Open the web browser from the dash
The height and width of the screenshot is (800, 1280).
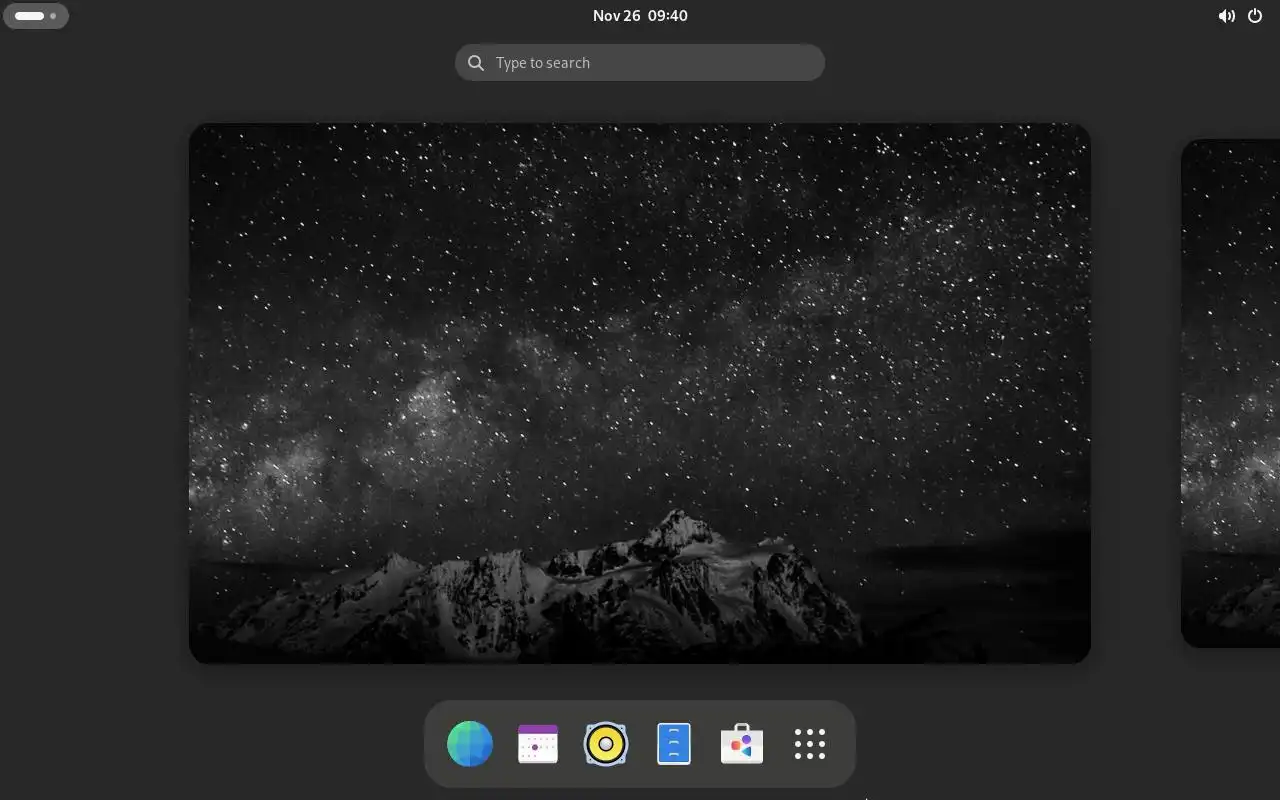point(470,744)
